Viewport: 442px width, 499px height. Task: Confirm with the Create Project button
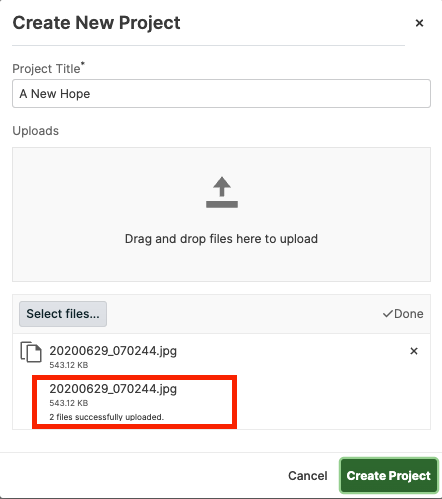(x=388, y=476)
